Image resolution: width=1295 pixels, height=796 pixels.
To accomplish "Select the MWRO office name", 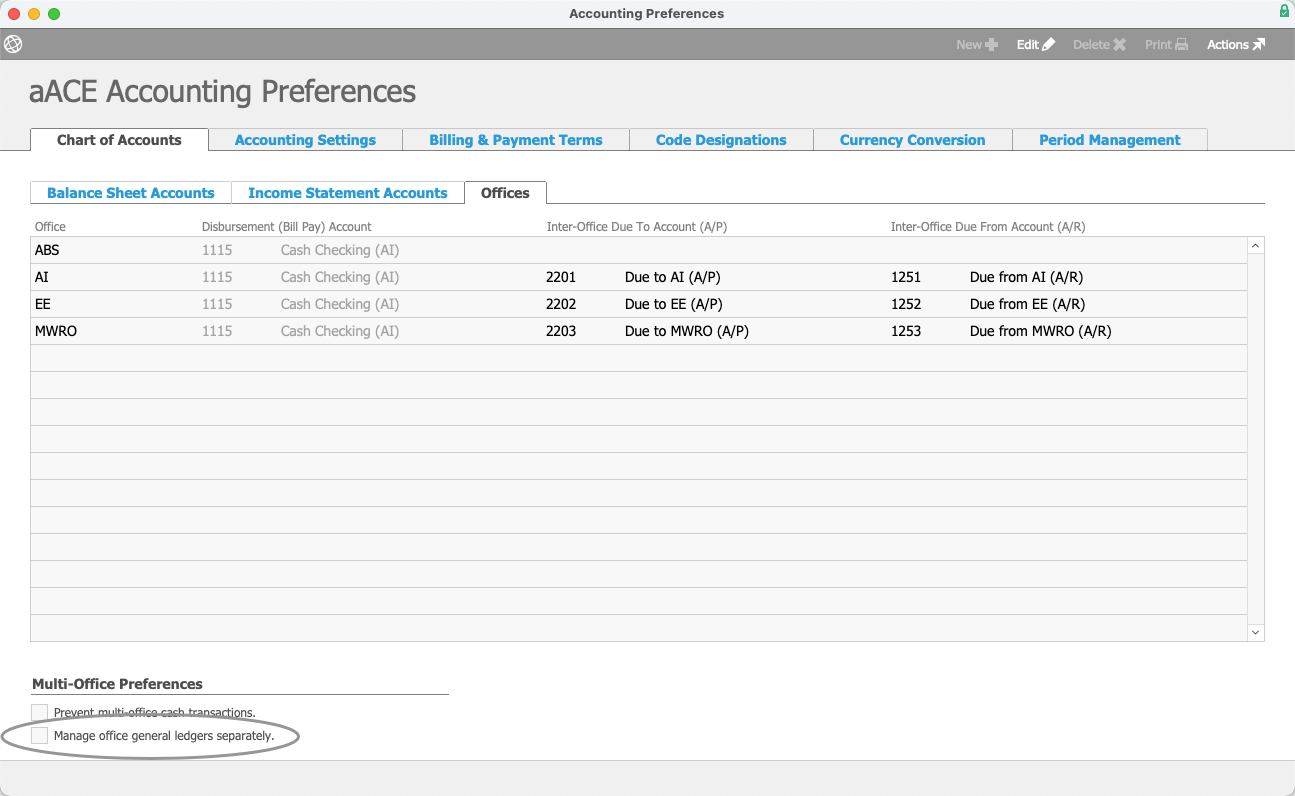I will point(56,331).
